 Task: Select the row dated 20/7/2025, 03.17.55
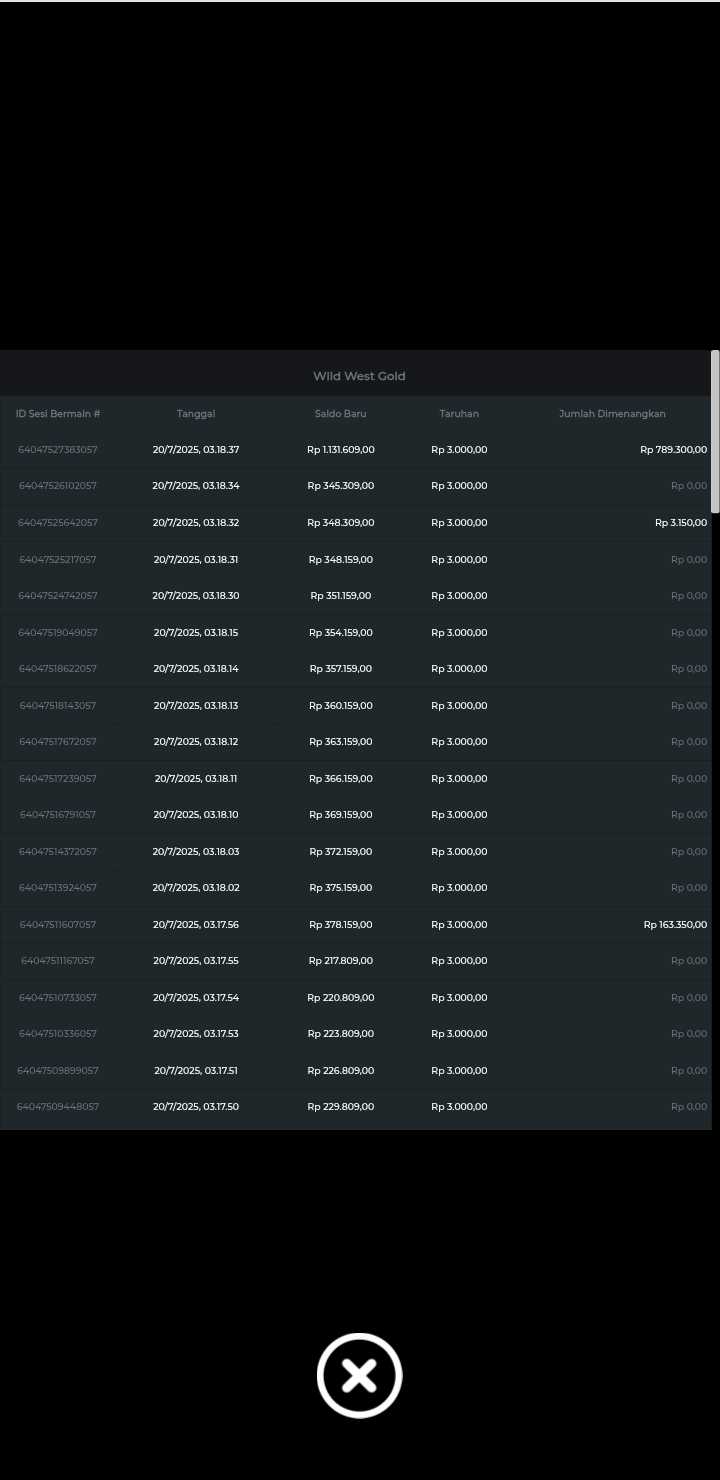coord(356,961)
